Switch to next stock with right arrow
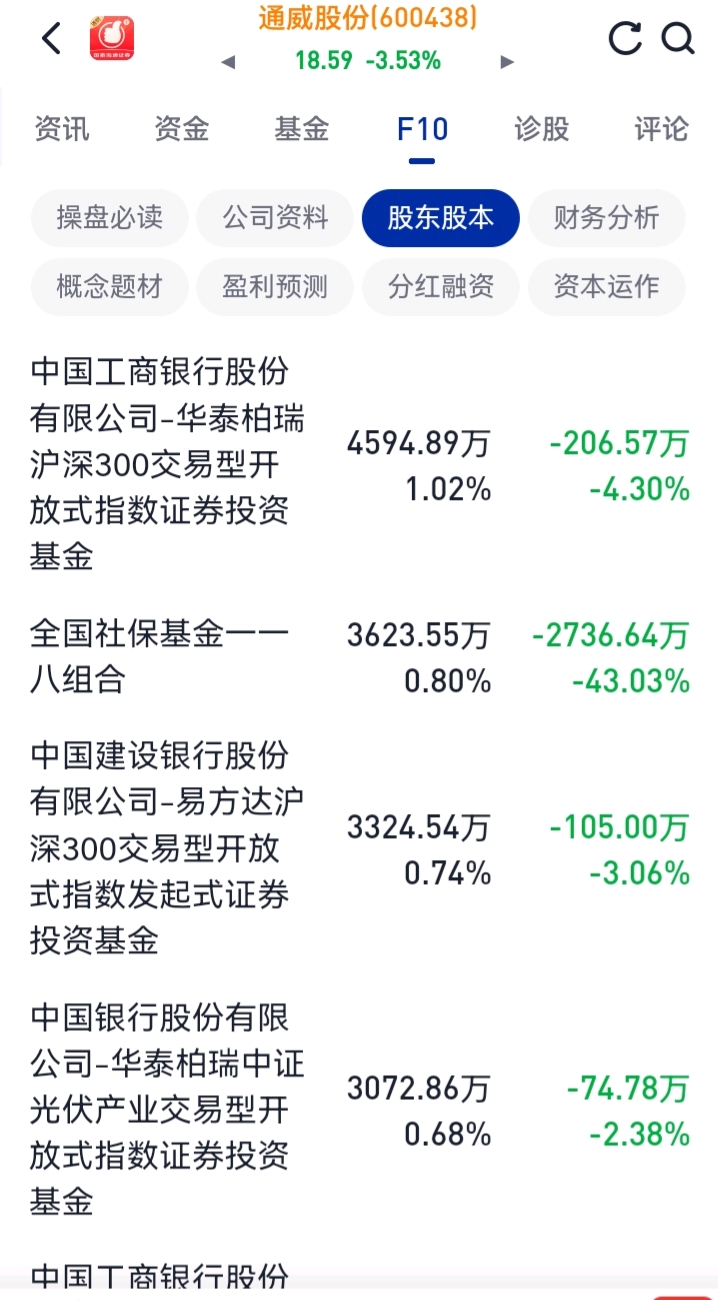Viewport: 718px width, 1300px height. (x=507, y=62)
